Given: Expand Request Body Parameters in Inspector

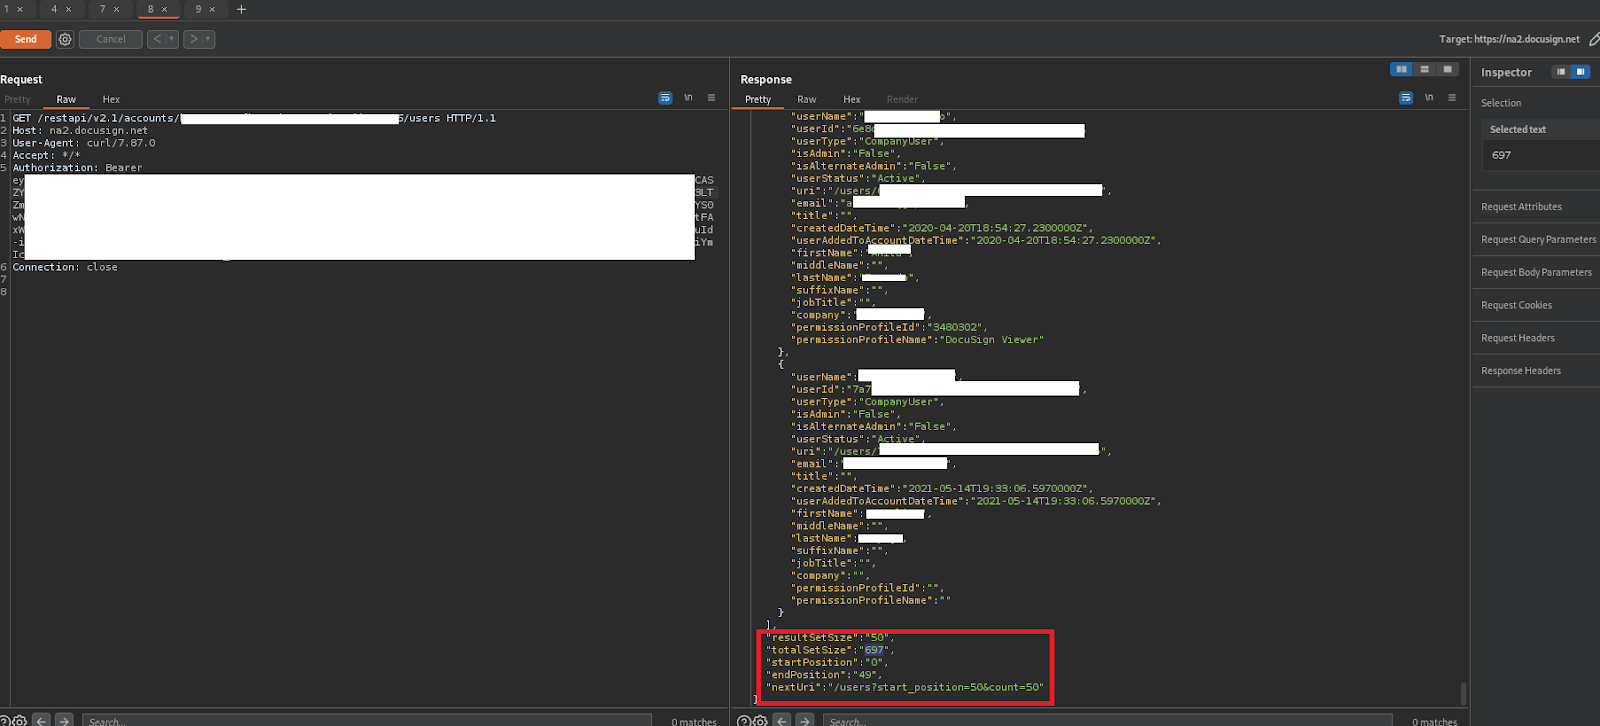Looking at the screenshot, I should click(x=1535, y=272).
